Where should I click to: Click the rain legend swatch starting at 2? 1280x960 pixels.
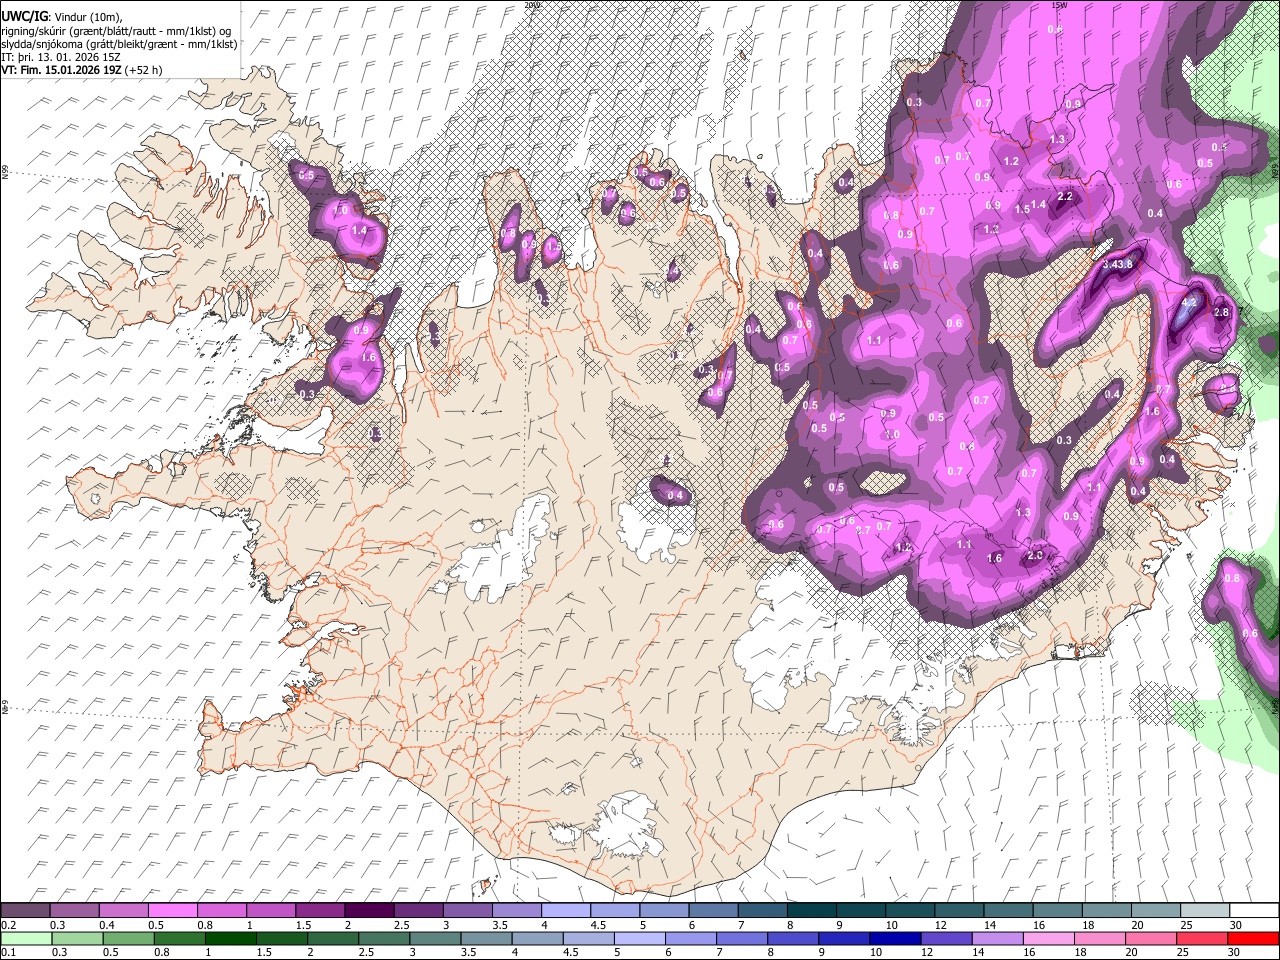coord(333,938)
